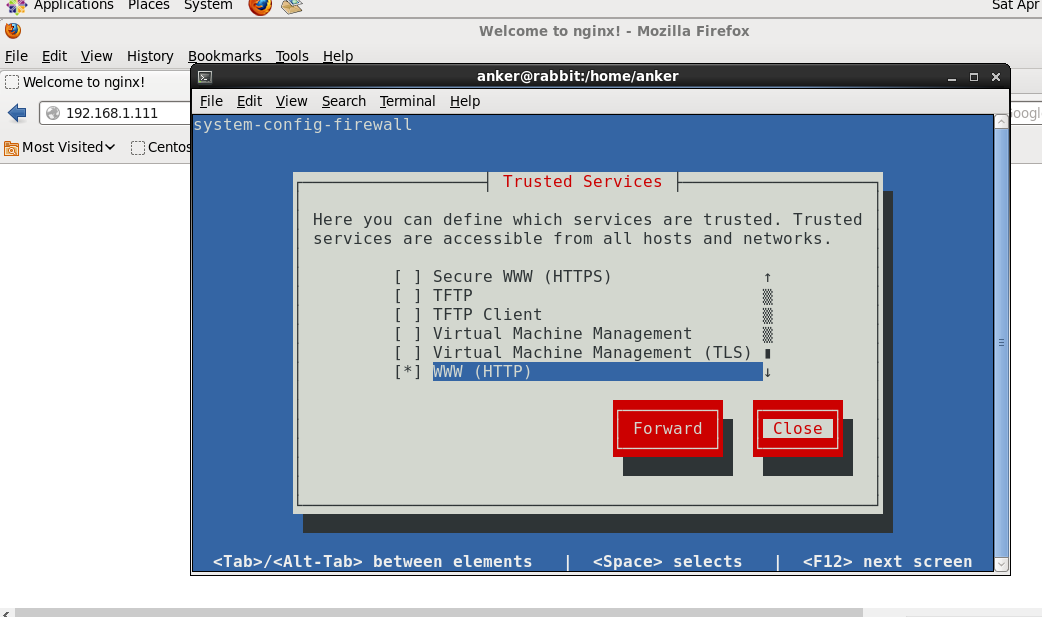
Task: Open Firefox Tools menu
Action: (292, 56)
